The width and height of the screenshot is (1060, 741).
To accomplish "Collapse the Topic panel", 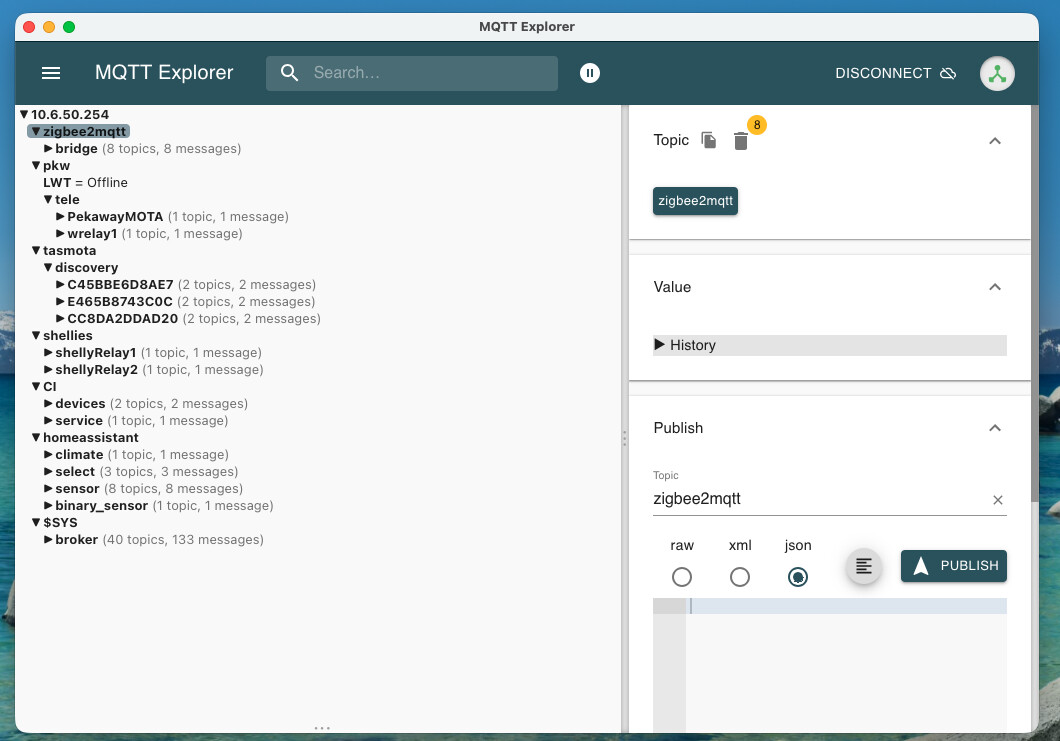I will pyautogui.click(x=994, y=141).
